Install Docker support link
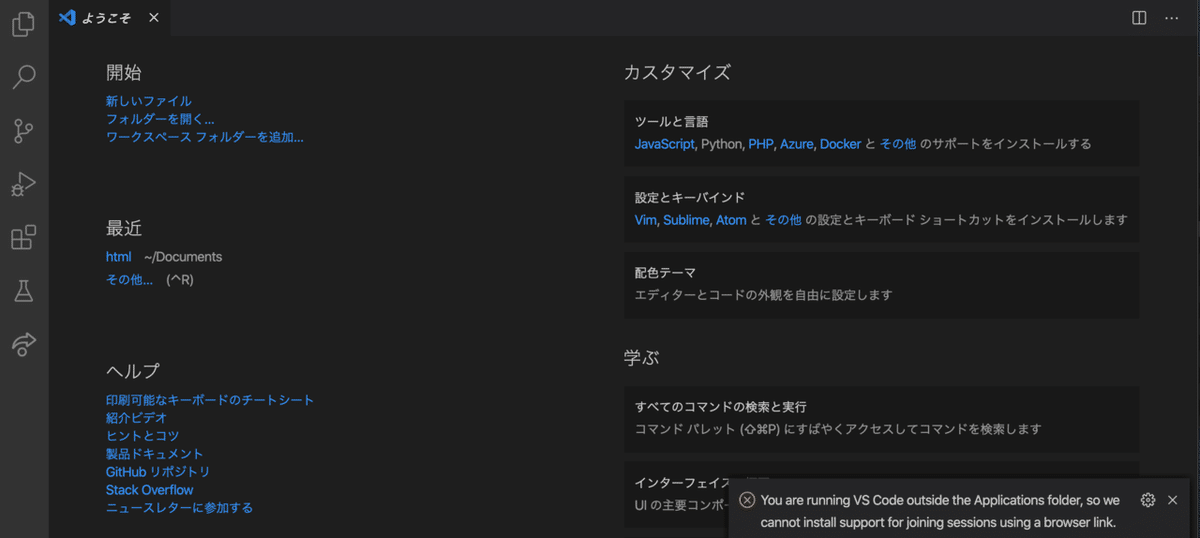The image size is (1200, 538). click(840, 144)
